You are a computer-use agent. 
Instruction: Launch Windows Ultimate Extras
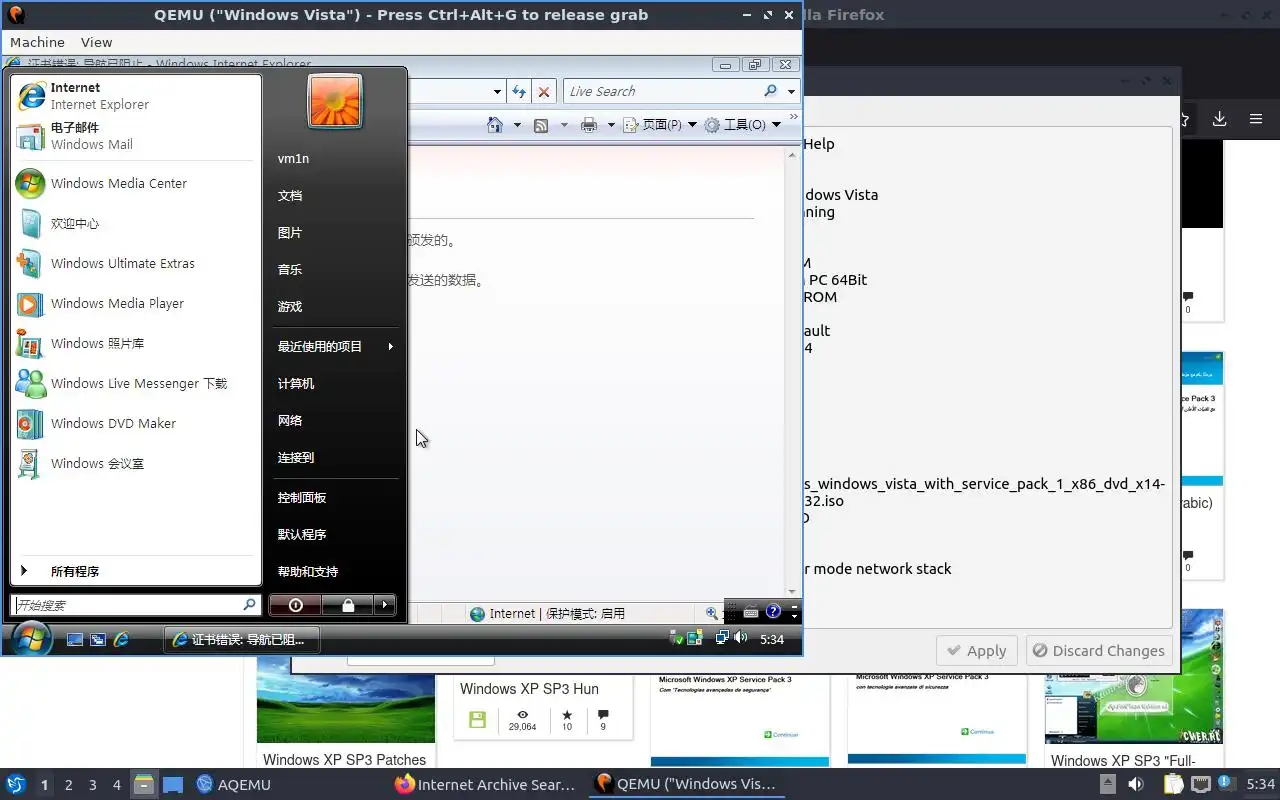[x=136, y=263]
